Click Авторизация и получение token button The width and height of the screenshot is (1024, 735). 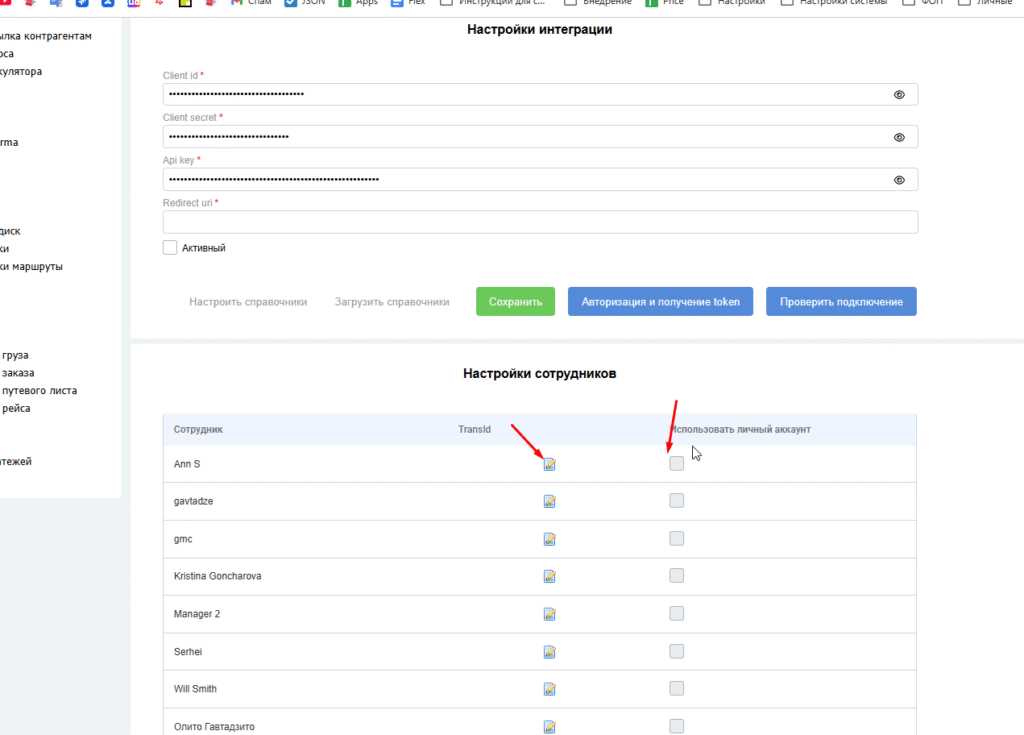pos(660,302)
